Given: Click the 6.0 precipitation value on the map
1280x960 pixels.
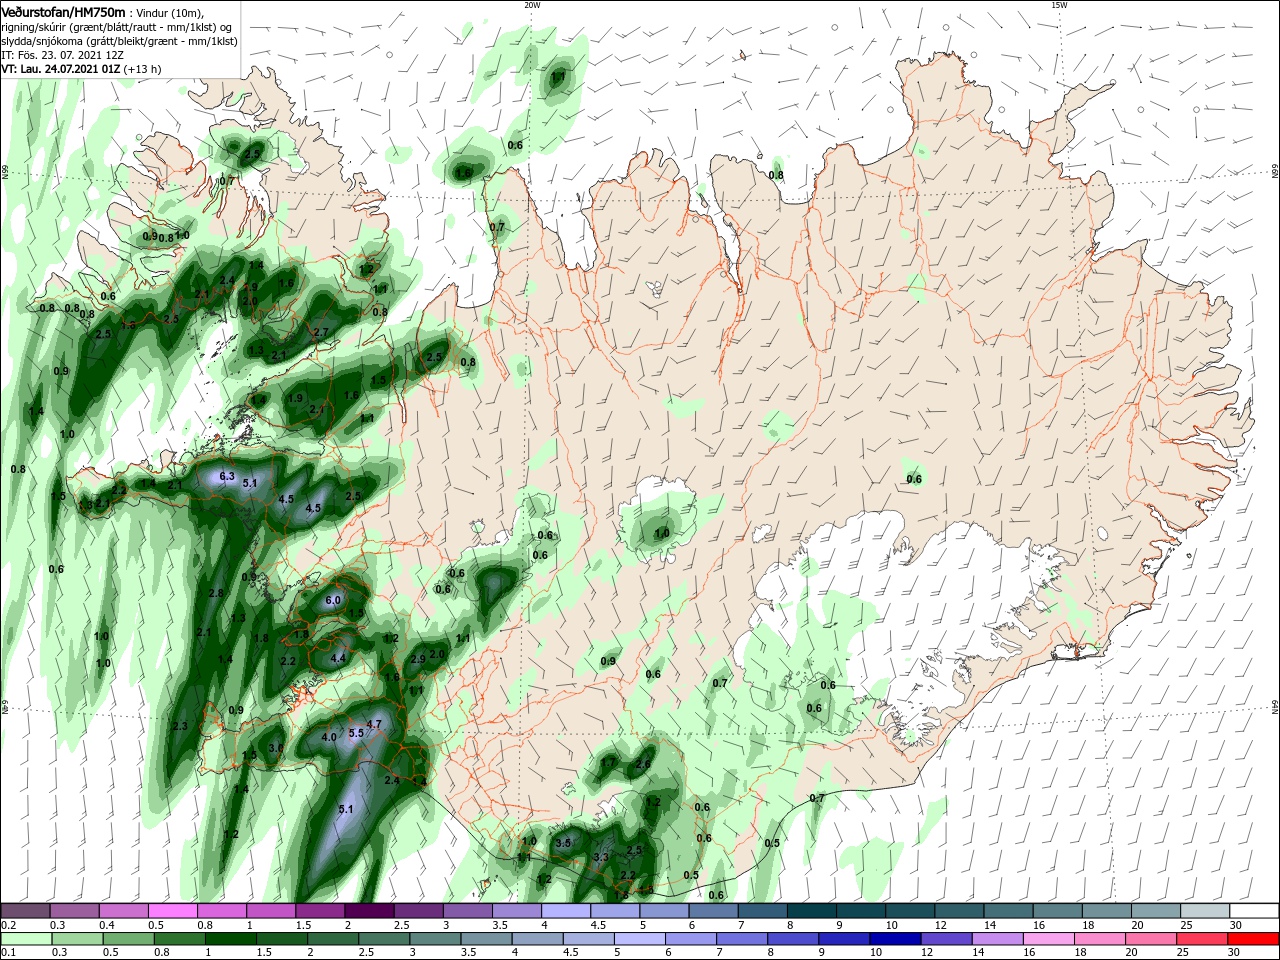Looking at the screenshot, I should [334, 600].
